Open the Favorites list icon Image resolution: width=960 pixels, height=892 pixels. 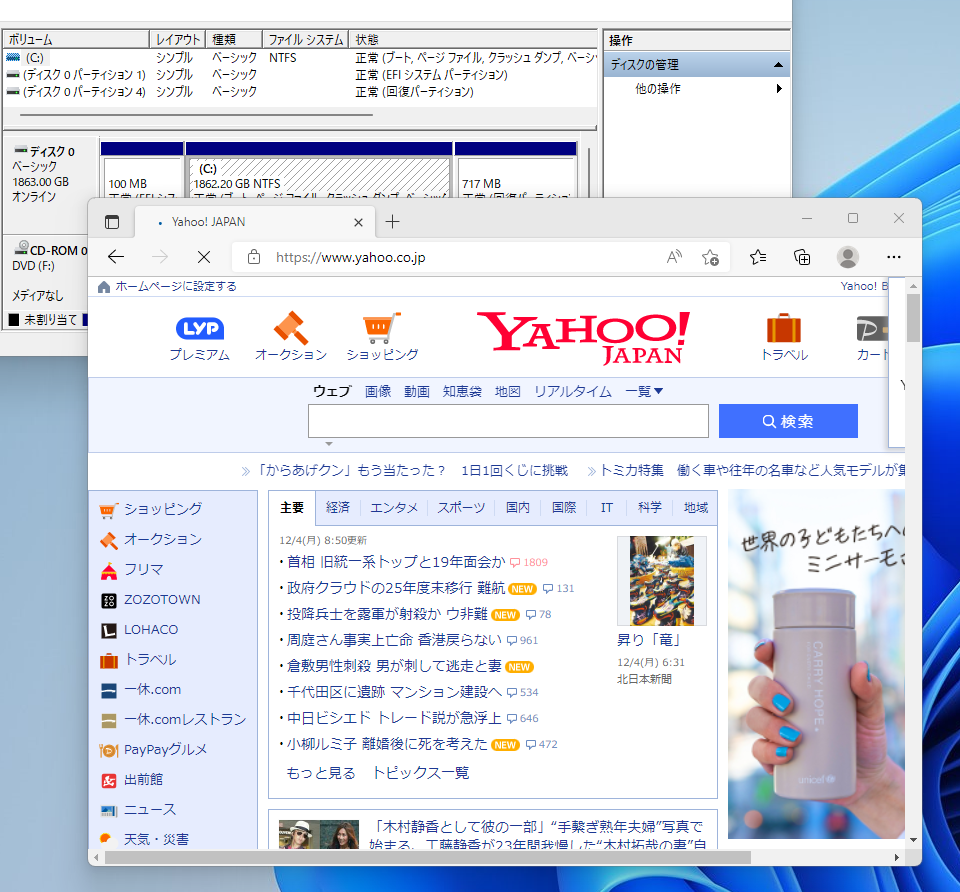(x=758, y=257)
